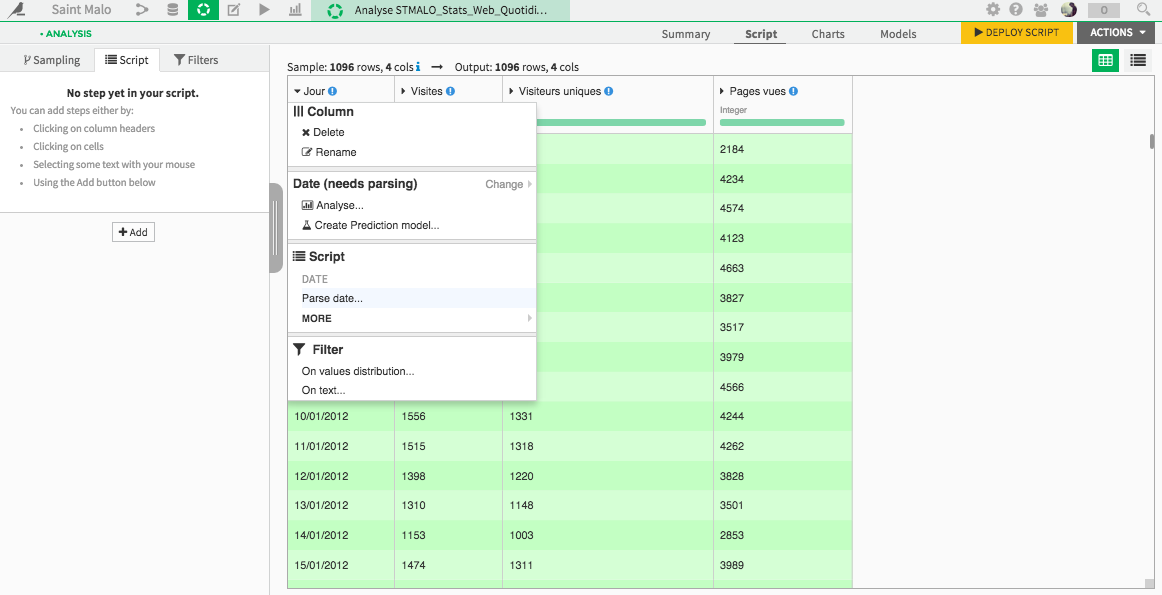Switch to table grid view
1162x595 pixels.
[1105, 61]
